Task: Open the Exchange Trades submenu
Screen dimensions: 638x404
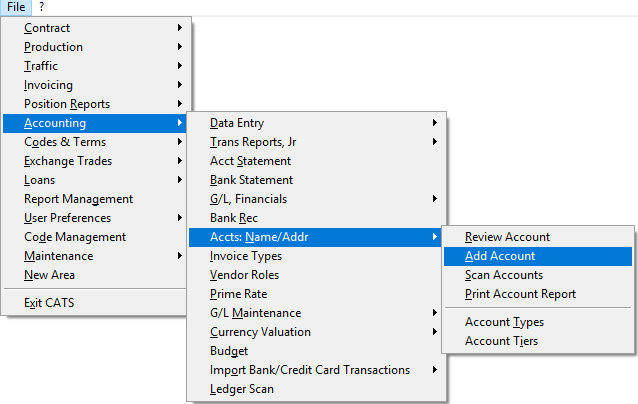Action: point(95,161)
